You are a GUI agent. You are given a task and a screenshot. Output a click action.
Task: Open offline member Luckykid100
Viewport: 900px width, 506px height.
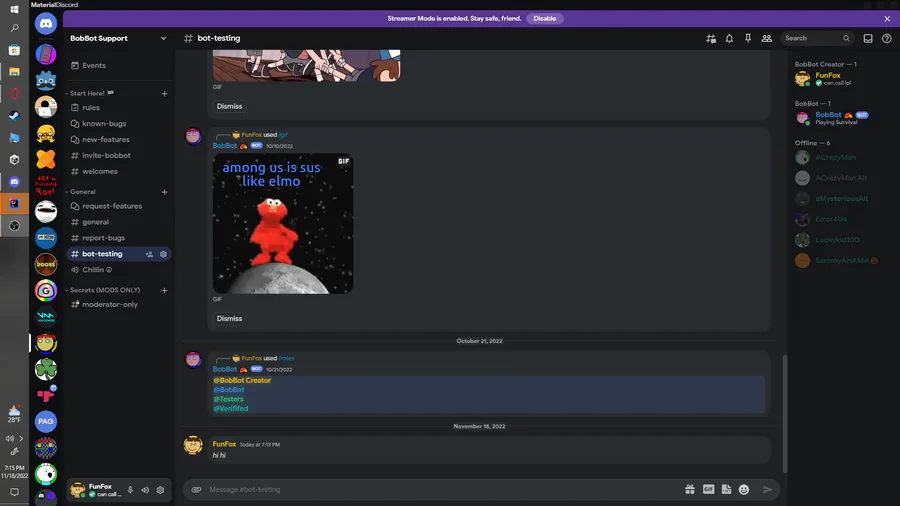843,240
